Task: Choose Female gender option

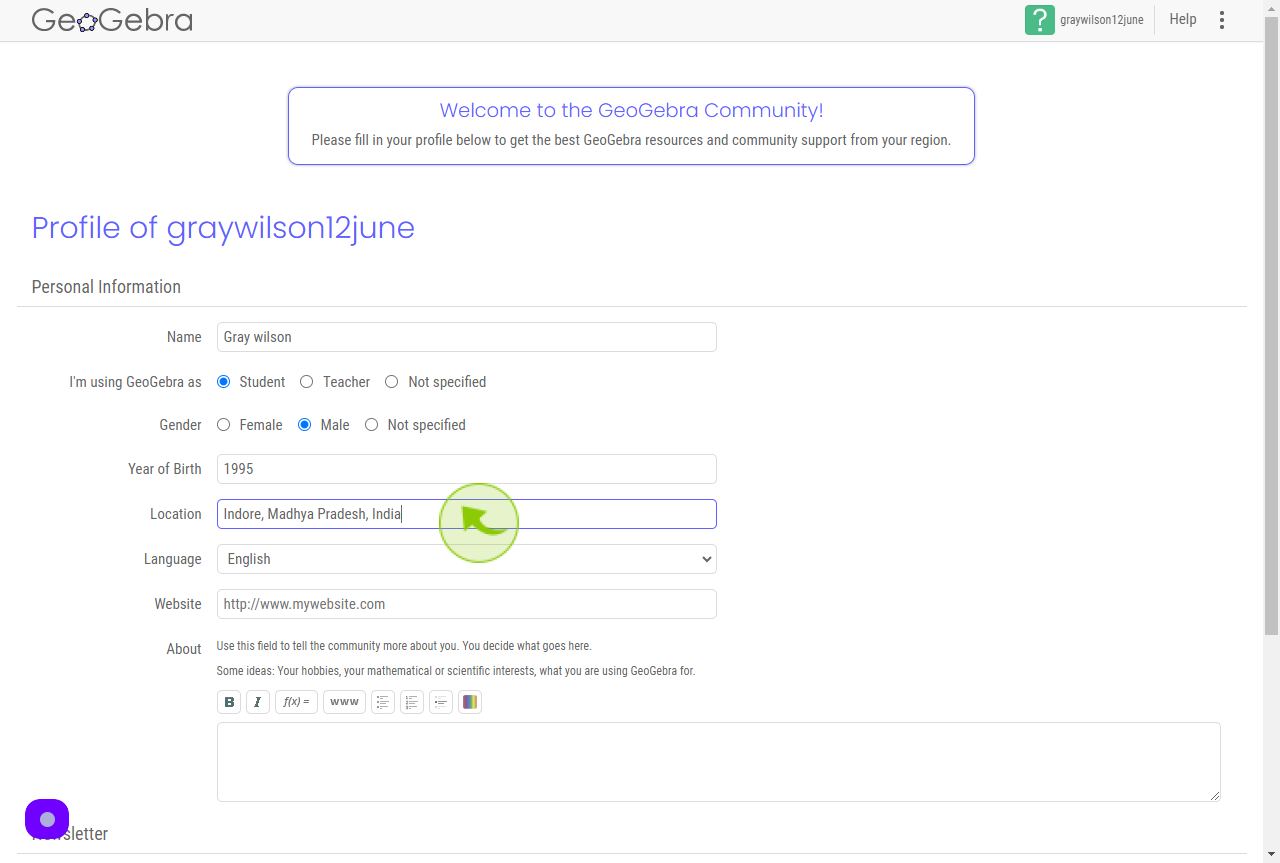Action: [224, 425]
